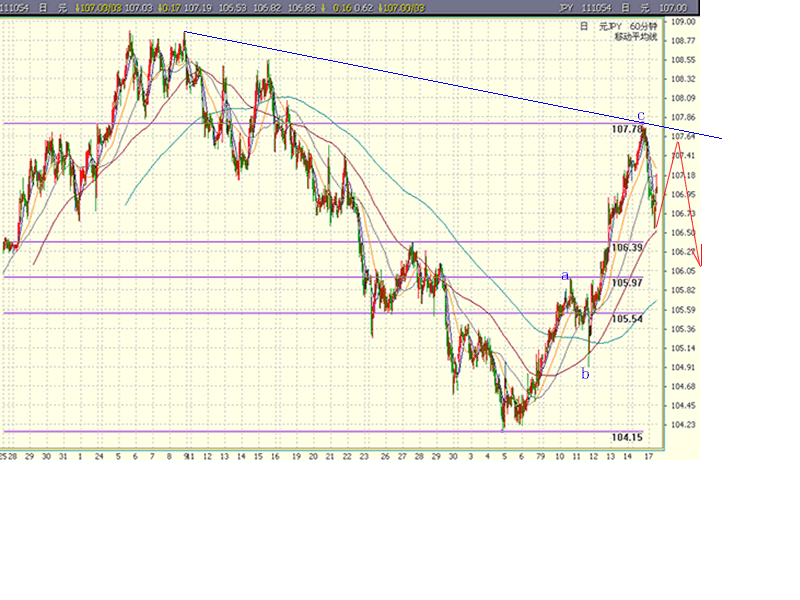The image size is (800, 600).
Task: Click the 108.32 price axis value
Action: tap(683, 79)
